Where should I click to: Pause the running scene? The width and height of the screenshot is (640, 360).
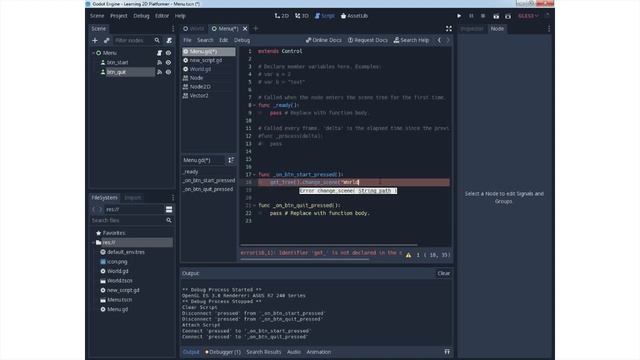[471, 16]
